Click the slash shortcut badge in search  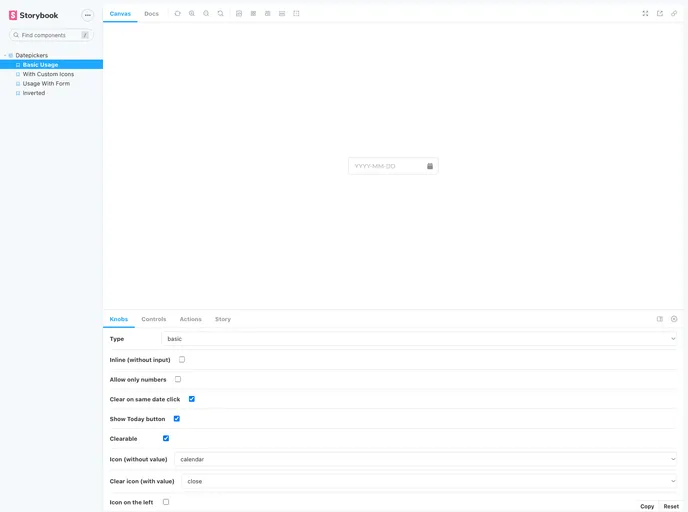click(85, 35)
